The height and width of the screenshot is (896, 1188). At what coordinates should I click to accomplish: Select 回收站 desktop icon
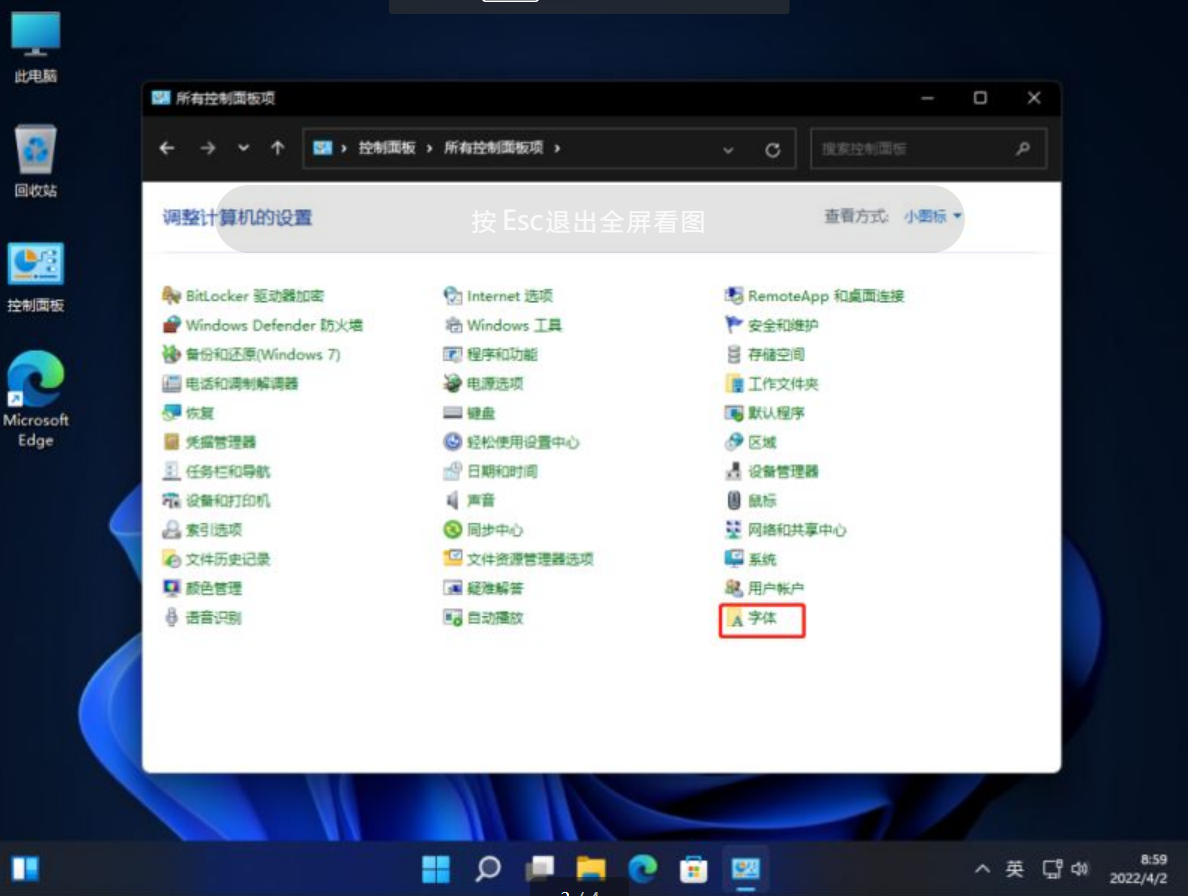pyautogui.click(x=36, y=161)
